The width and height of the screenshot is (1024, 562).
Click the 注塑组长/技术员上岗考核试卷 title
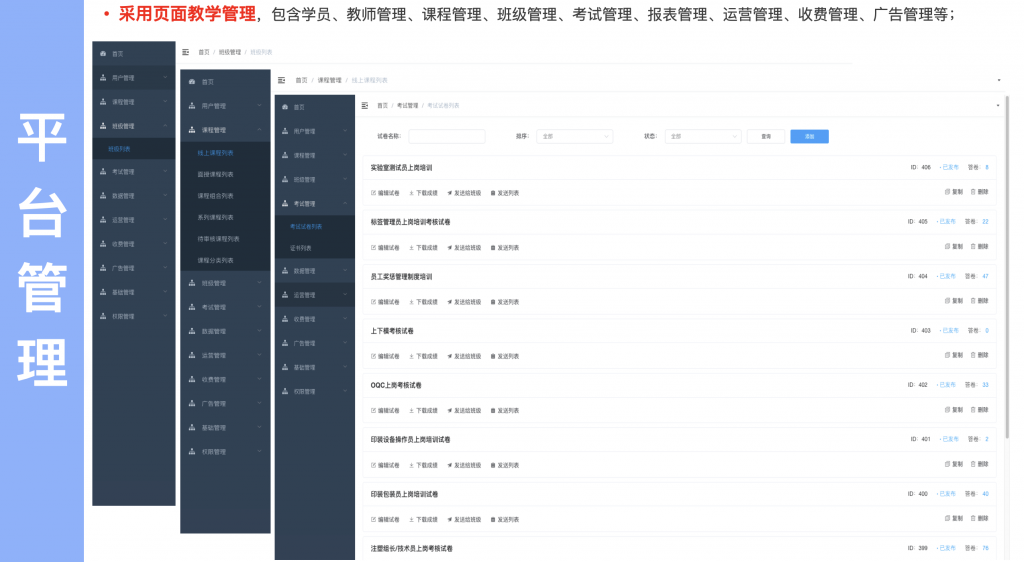click(x=411, y=549)
